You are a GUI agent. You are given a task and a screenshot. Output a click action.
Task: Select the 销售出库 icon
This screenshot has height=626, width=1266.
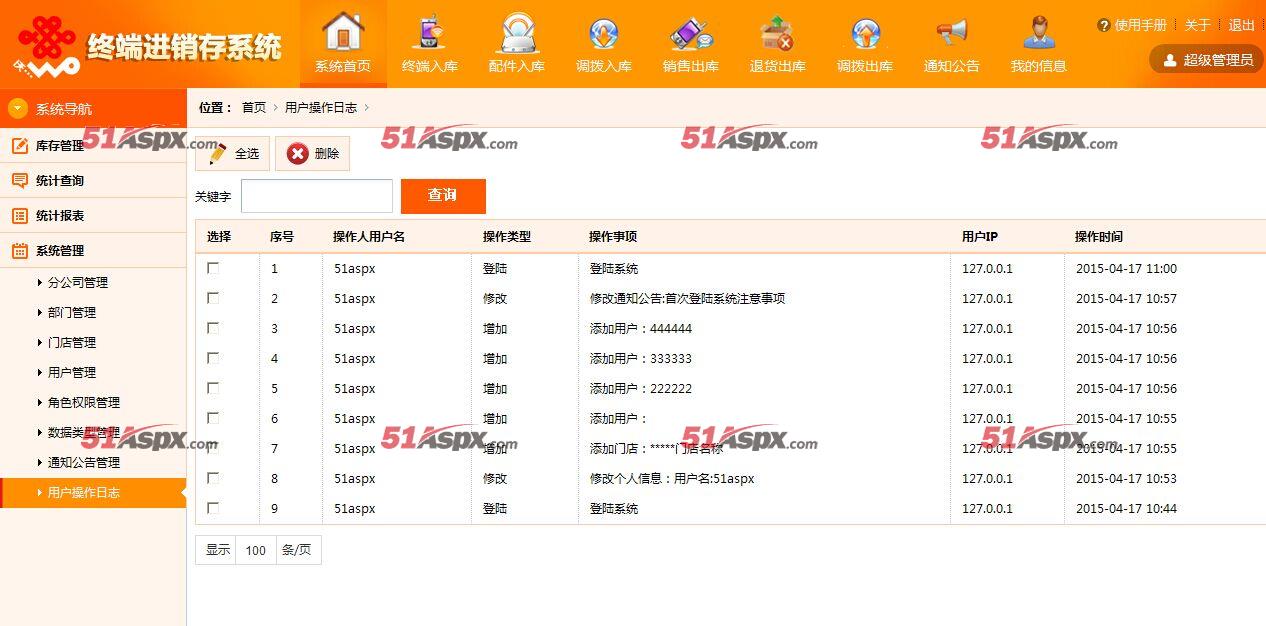click(690, 34)
